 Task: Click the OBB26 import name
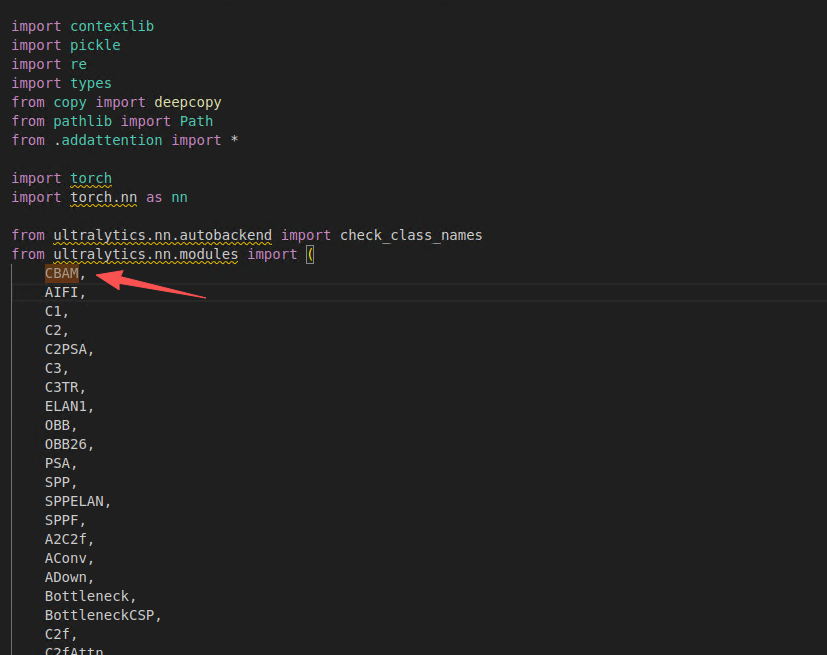[x=66, y=444]
